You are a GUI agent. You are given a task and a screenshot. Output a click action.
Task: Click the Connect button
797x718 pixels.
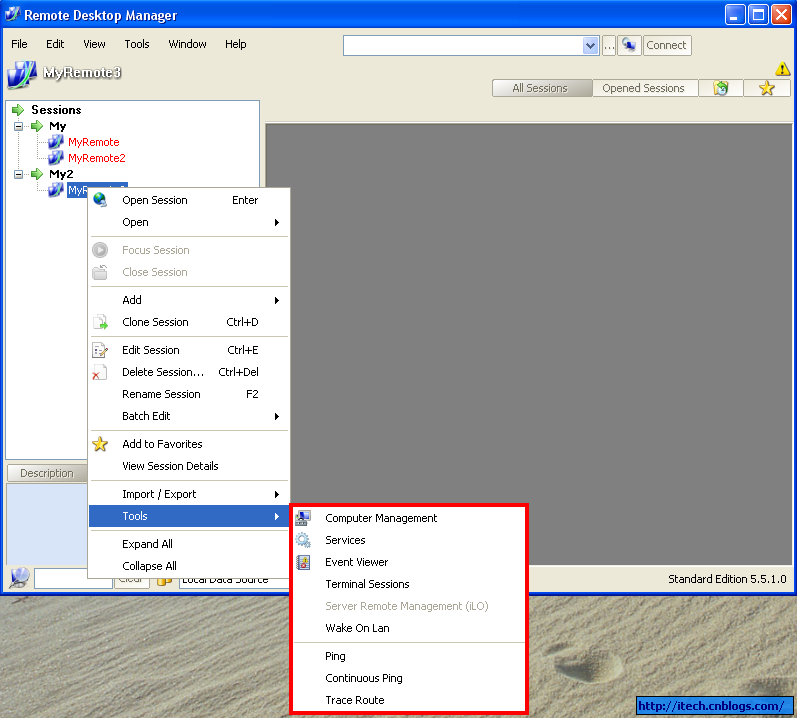(x=667, y=45)
